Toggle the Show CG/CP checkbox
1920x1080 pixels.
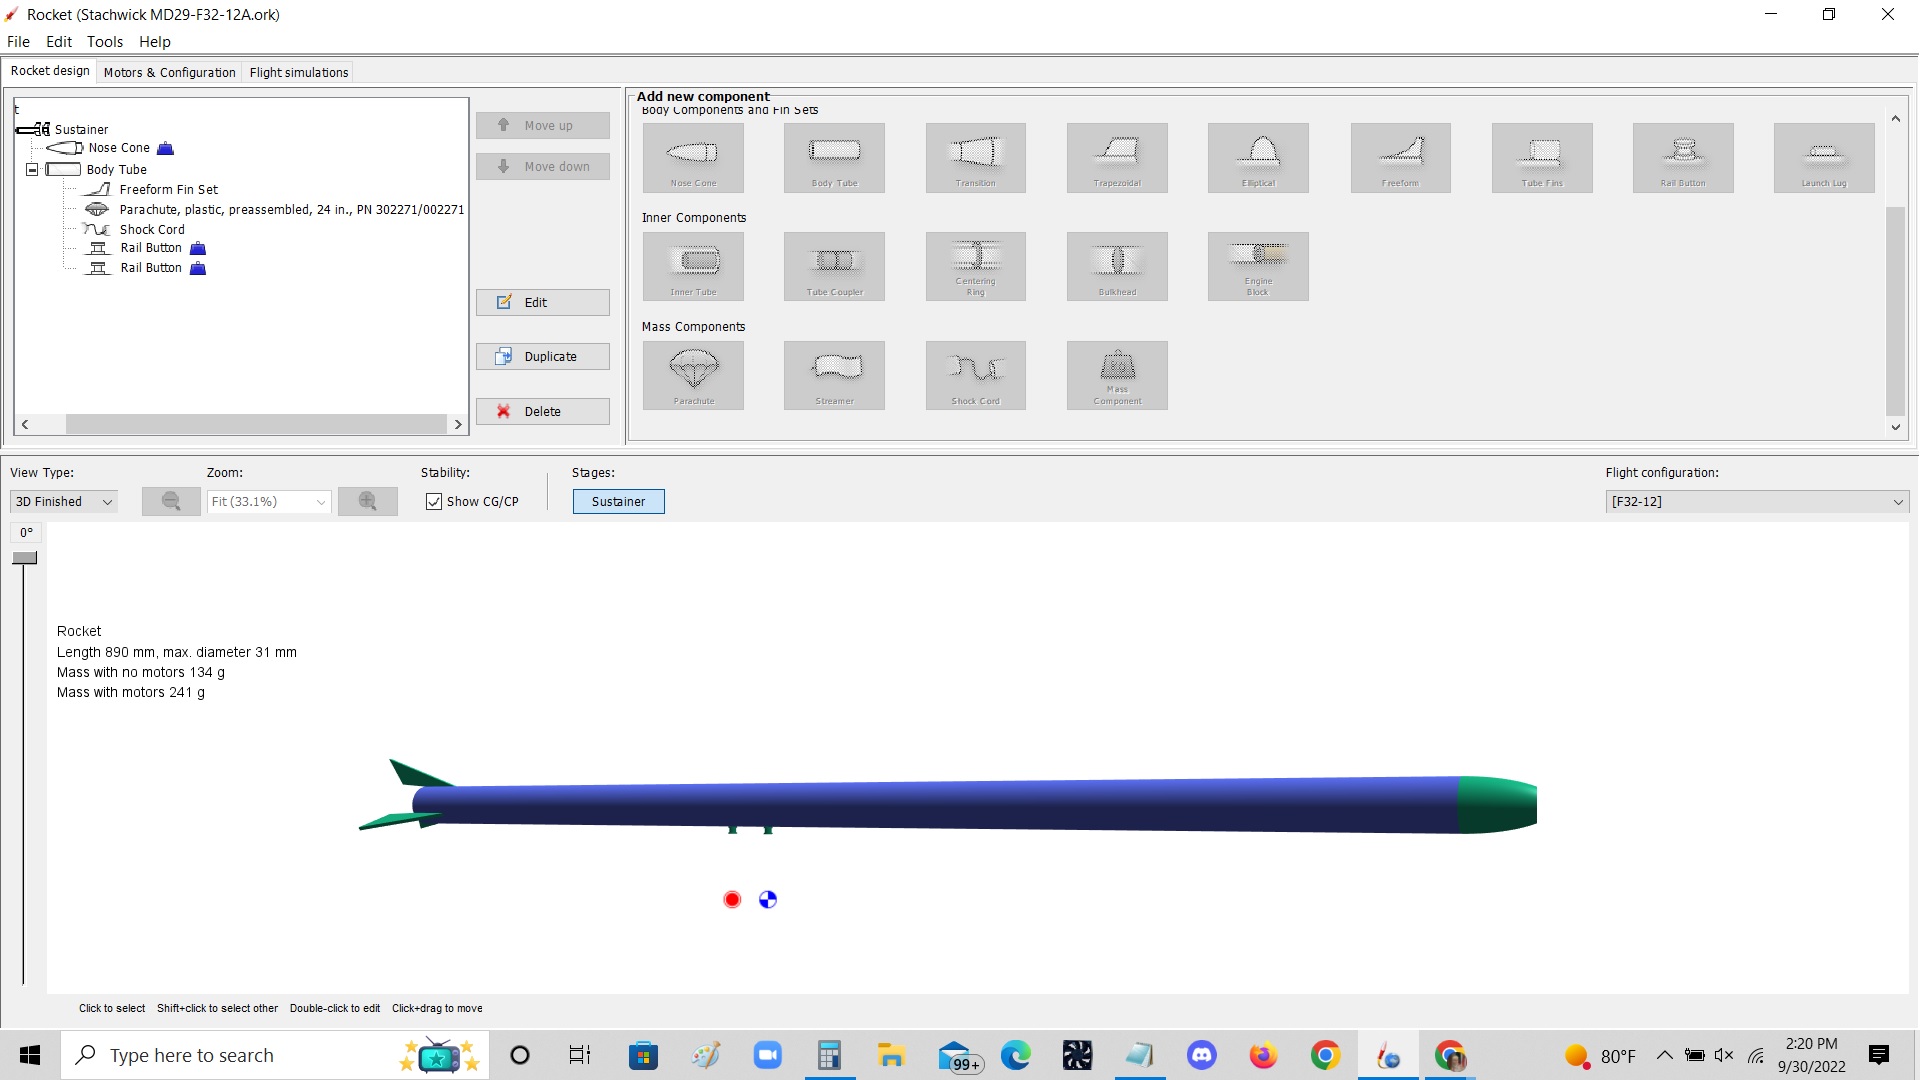tap(433, 501)
